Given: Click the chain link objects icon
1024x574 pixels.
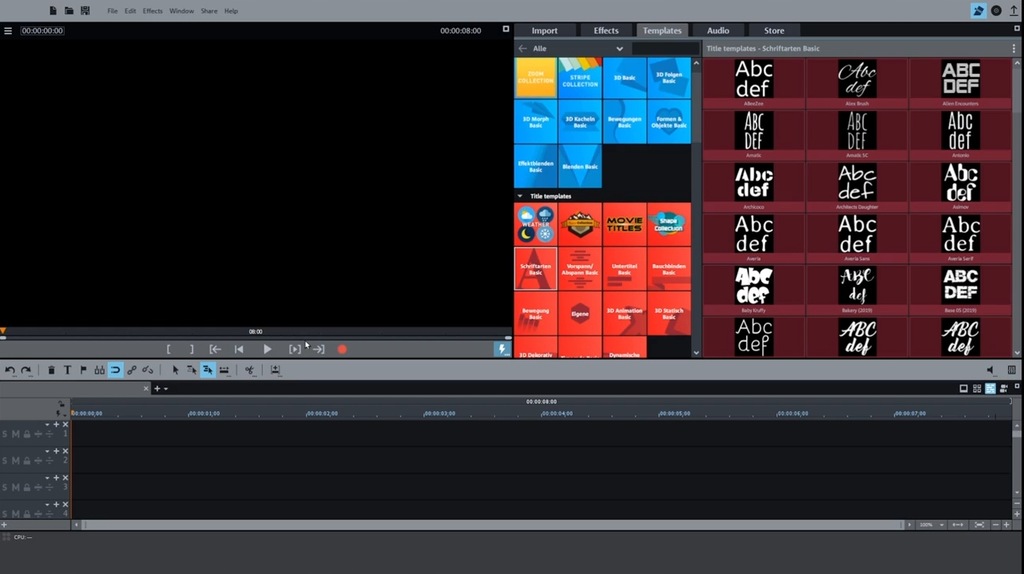Looking at the screenshot, I should [131, 370].
